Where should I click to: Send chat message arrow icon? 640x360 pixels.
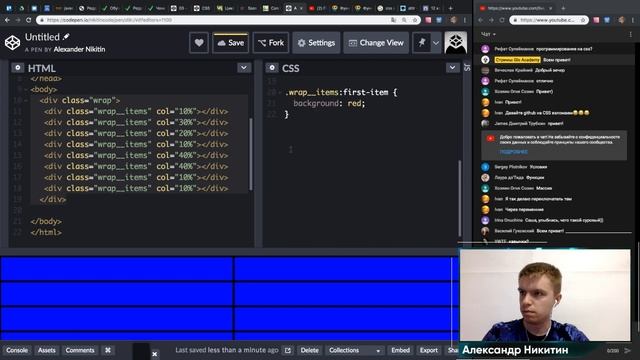(x=627, y=350)
